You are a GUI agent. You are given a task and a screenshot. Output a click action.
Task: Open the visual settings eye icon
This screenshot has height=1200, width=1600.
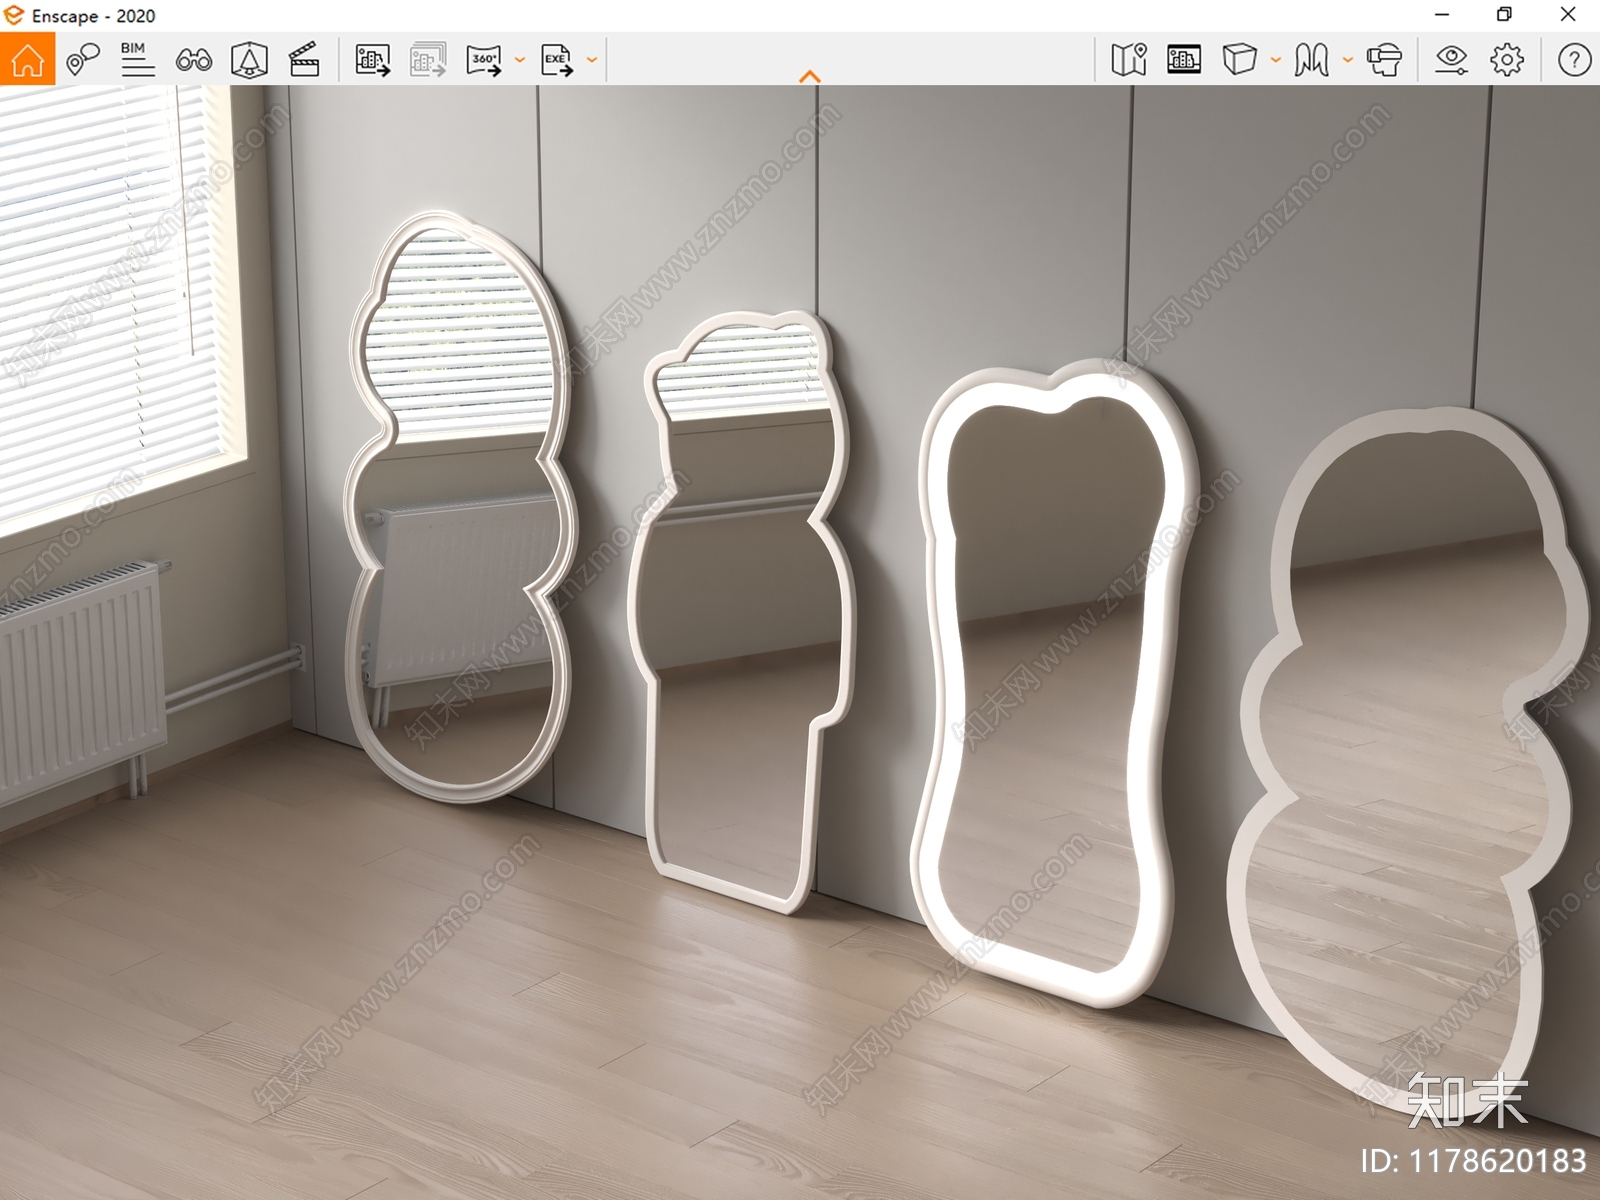(1451, 60)
